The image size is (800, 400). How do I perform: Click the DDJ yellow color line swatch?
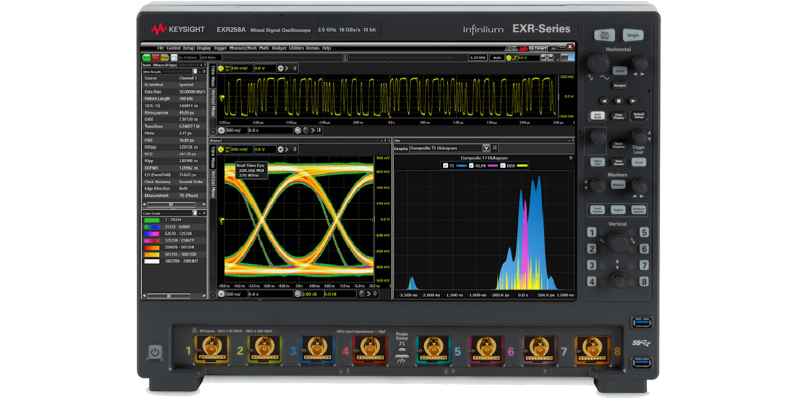(x=521, y=165)
